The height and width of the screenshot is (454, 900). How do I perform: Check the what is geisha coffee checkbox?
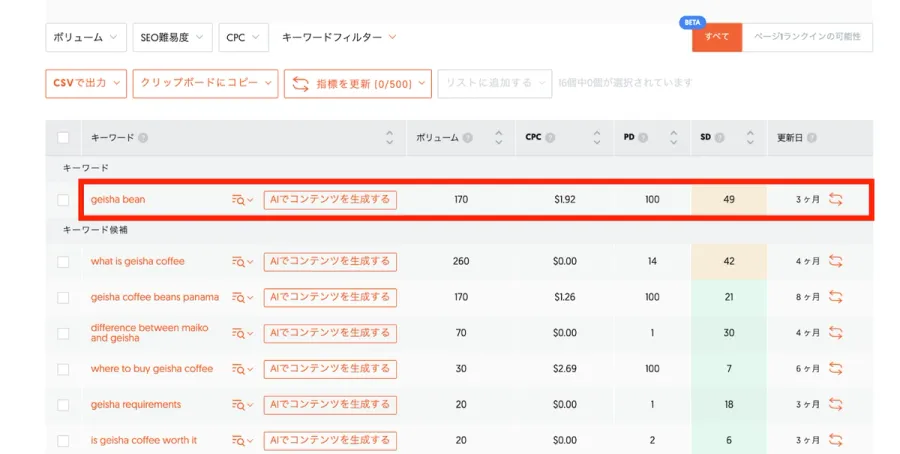[63, 262]
